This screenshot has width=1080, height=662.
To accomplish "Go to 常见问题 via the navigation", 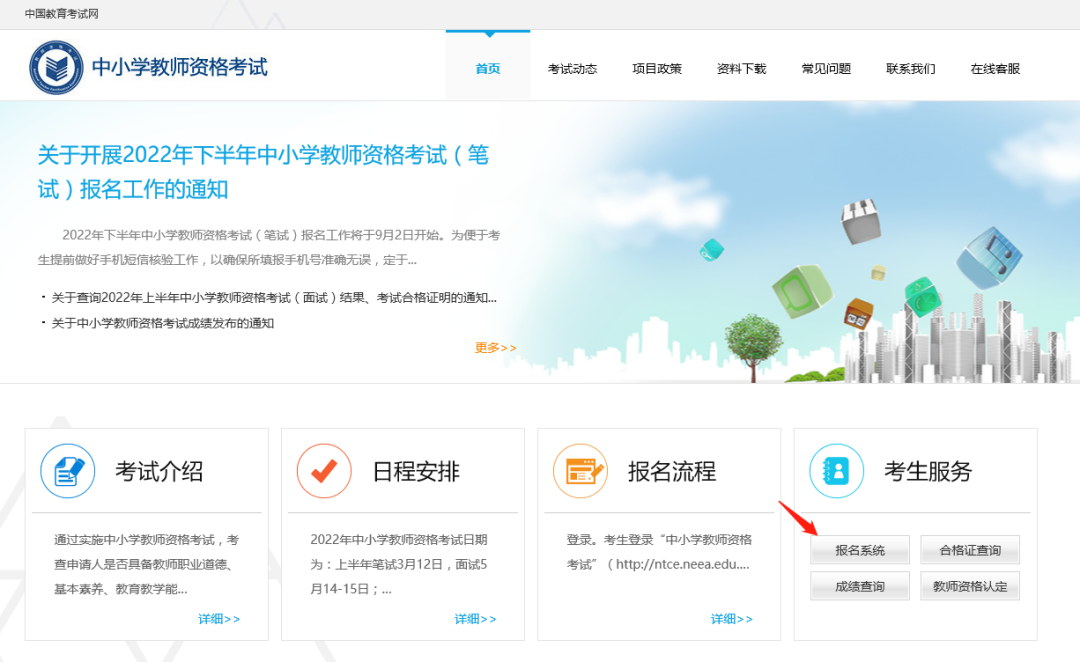I will coord(825,66).
